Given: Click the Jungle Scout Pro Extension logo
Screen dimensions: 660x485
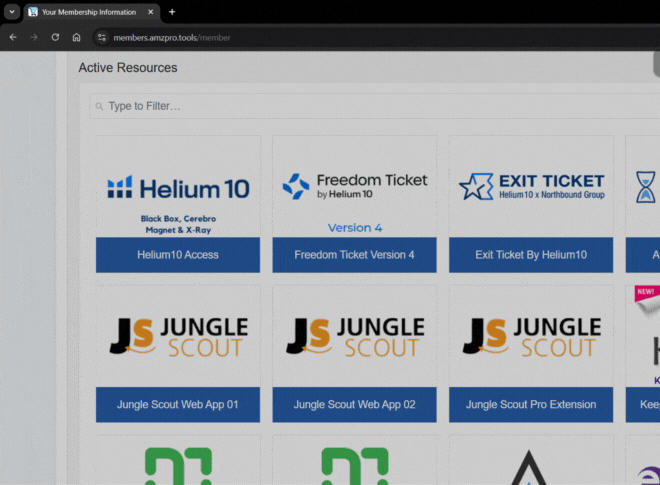Looking at the screenshot, I should (x=532, y=337).
